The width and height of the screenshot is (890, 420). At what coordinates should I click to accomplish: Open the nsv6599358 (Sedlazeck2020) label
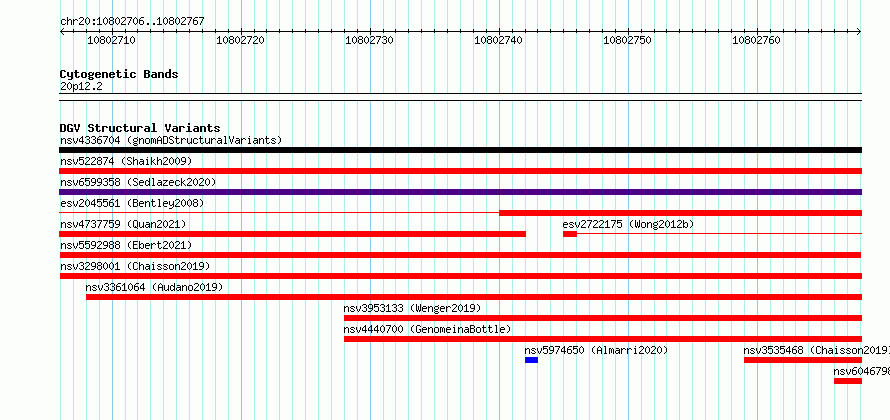tap(138, 182)
